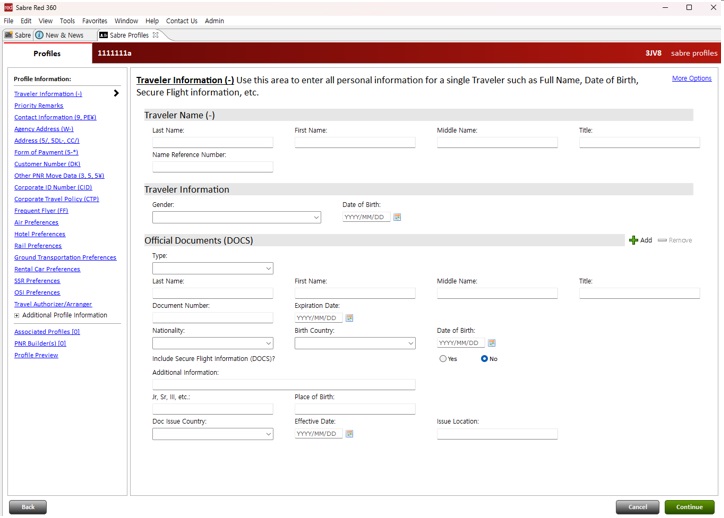The height and width of the screenshot is (518, 724).
Task: Close the Sabre Profiles tab
Action: [156, 35]
